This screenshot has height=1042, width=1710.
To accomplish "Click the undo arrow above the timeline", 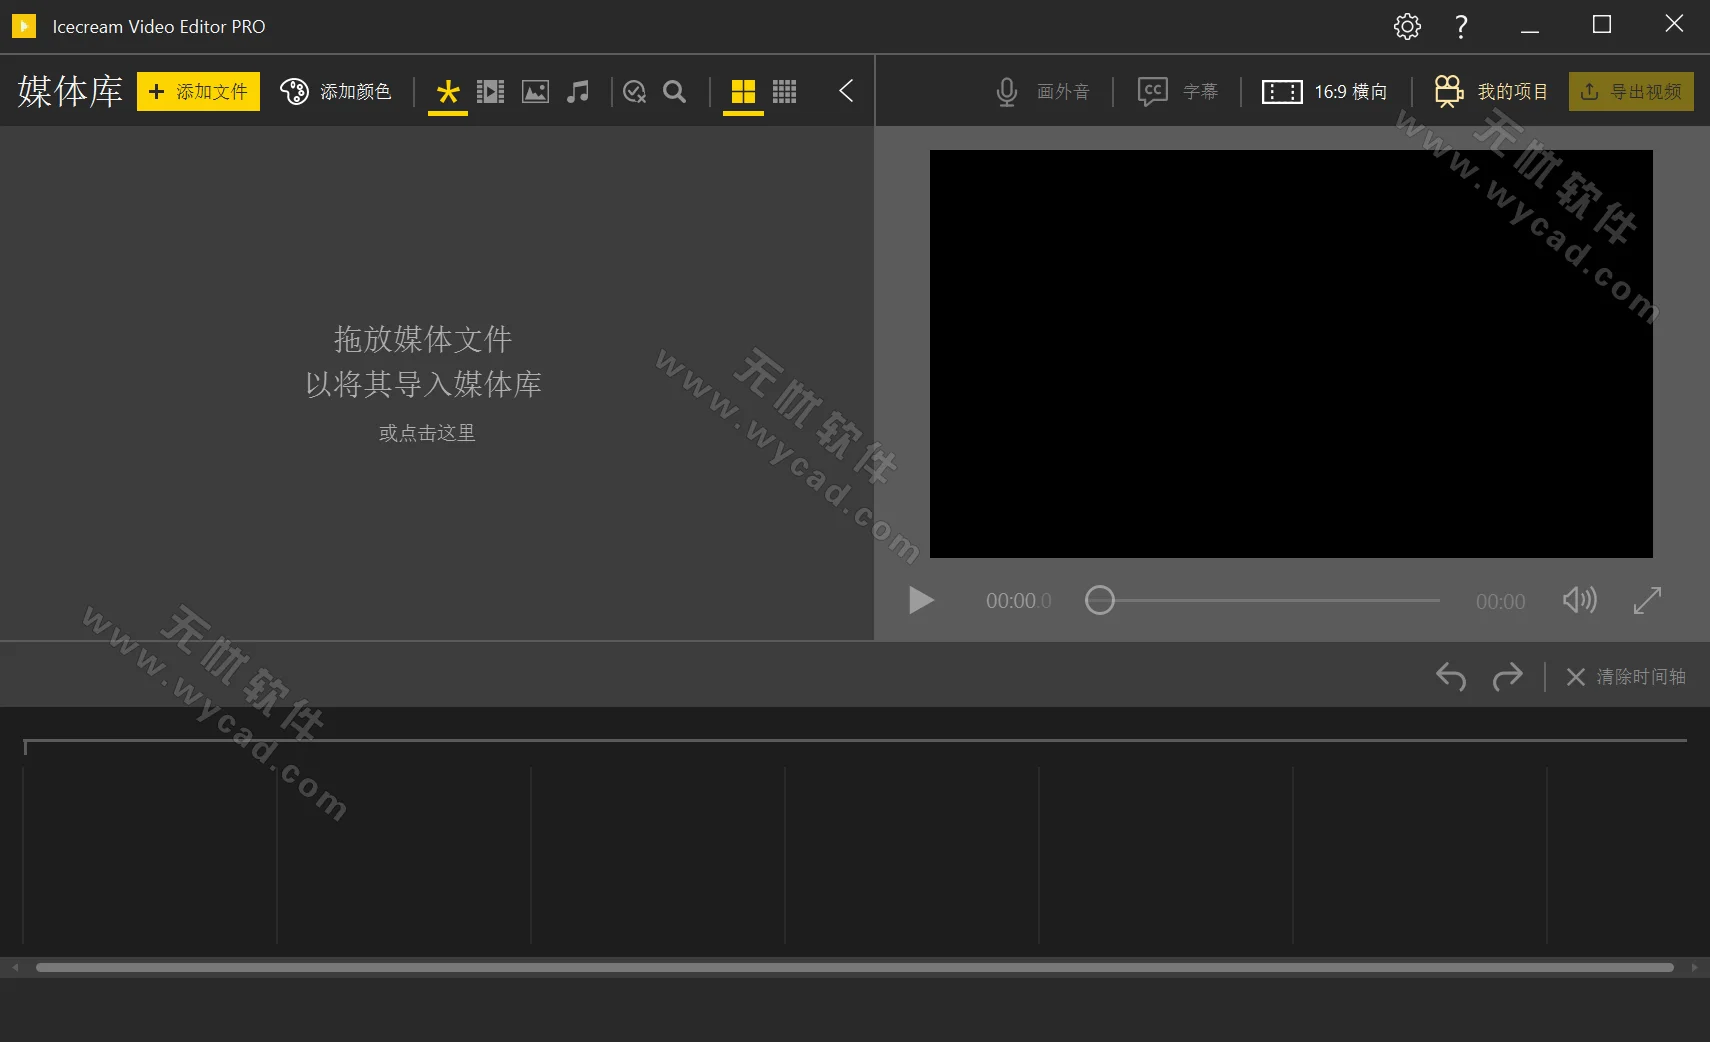I will pos(1452,677).
